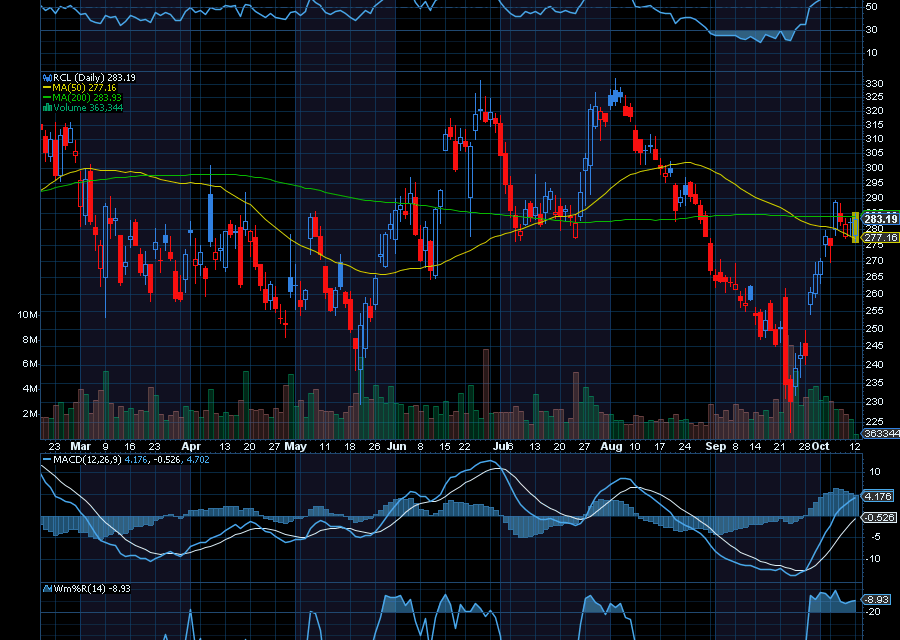This screenshot has height=640, width=900.
Task: Click the 330 price axis label
Action: [x=875, y=84]
